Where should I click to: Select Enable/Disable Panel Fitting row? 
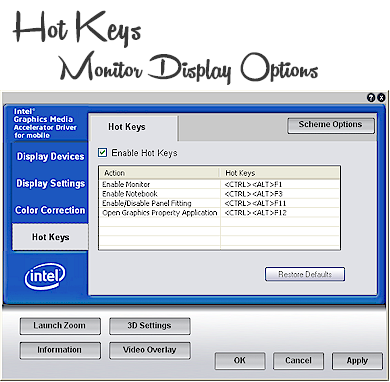[219, 203]
